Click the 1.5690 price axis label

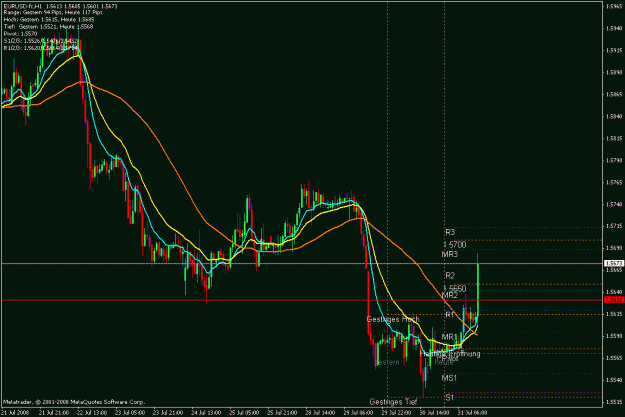tap(614, 248)
